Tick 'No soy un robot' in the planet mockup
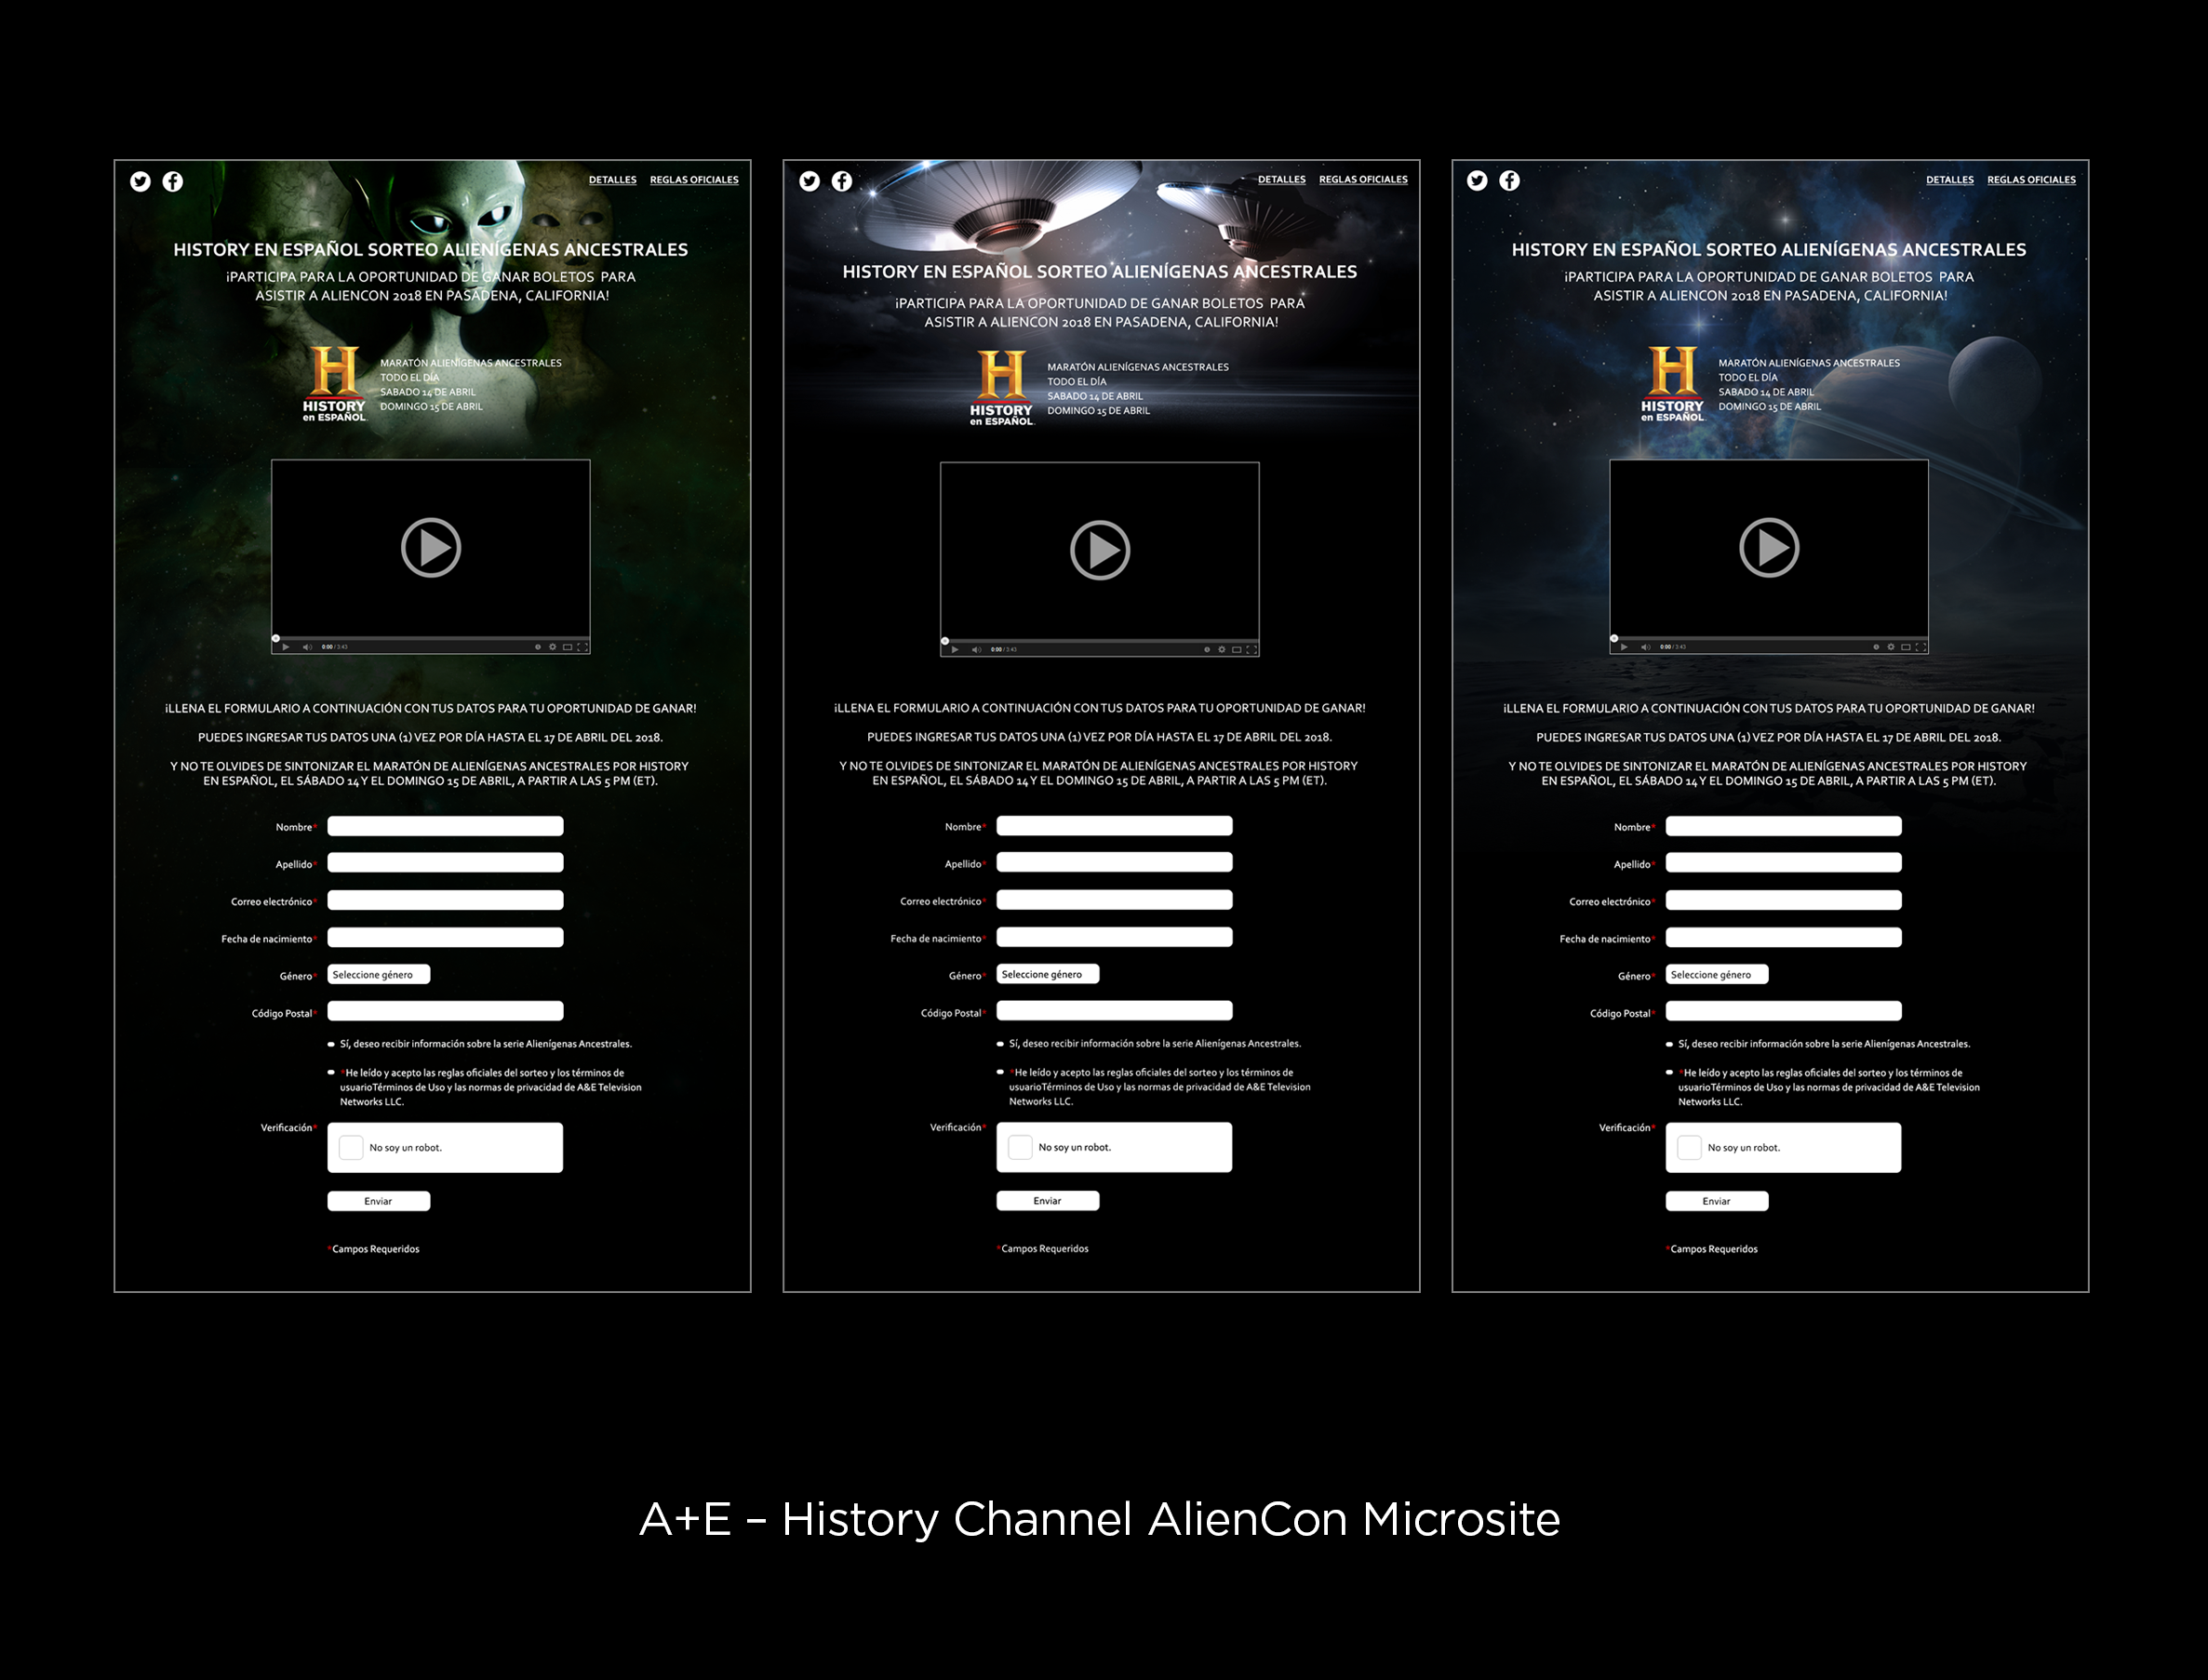2208x1680 pixels. tap(1689, 1147)
